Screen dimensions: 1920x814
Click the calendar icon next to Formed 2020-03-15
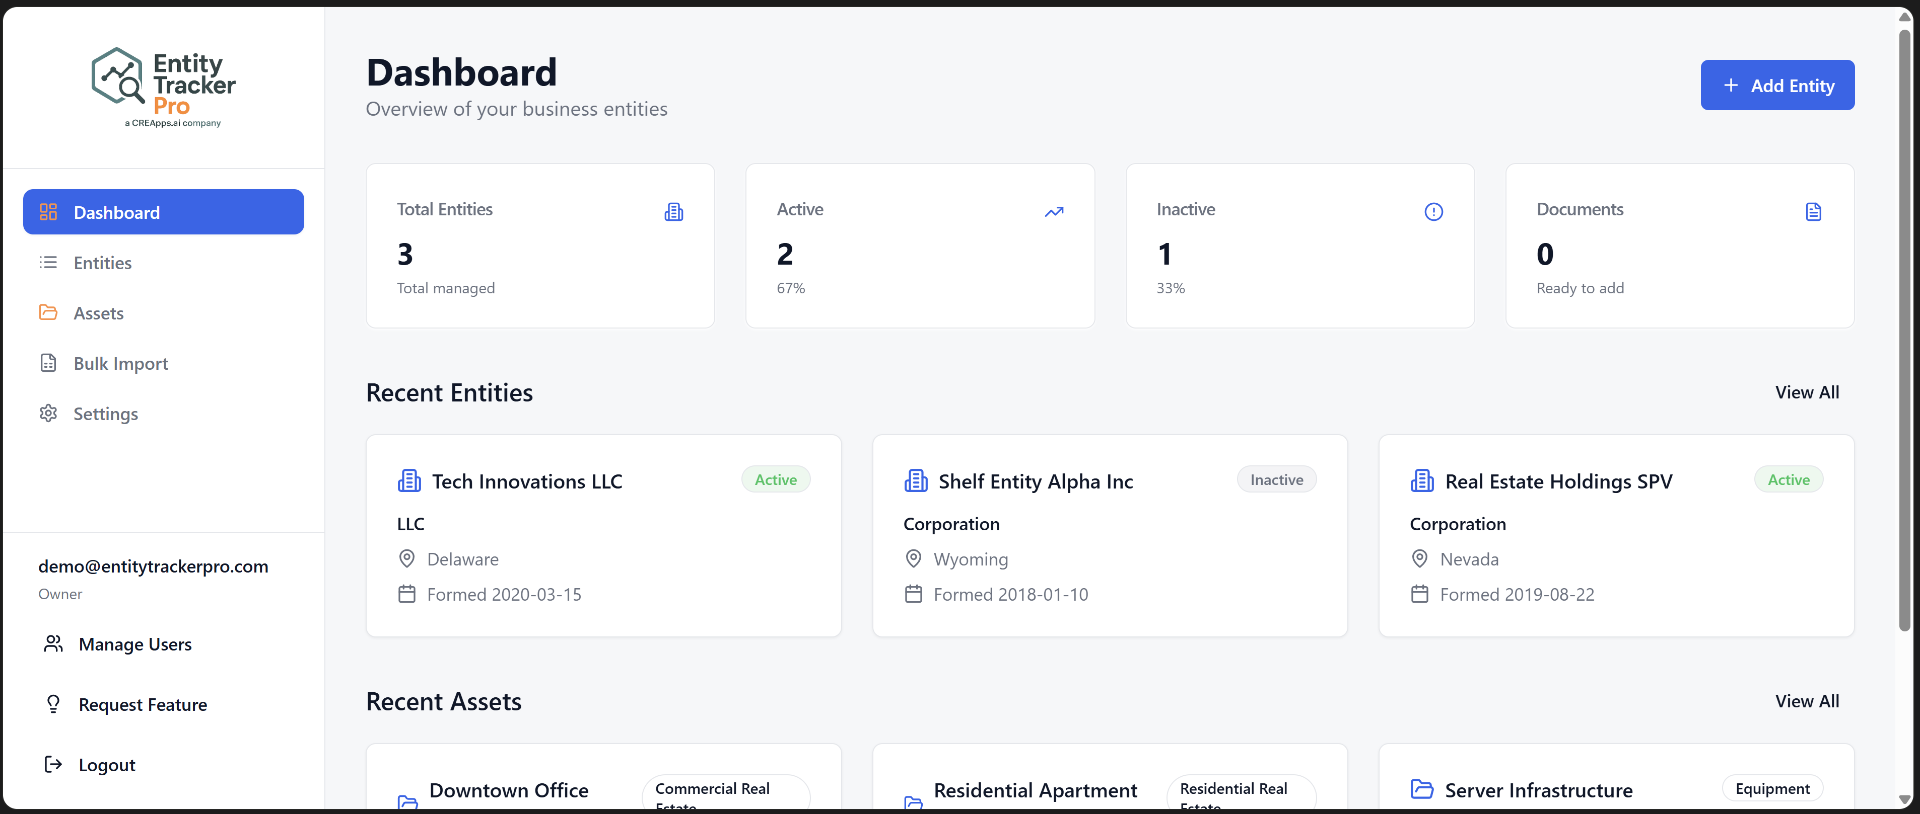click(x=407, y=594)
